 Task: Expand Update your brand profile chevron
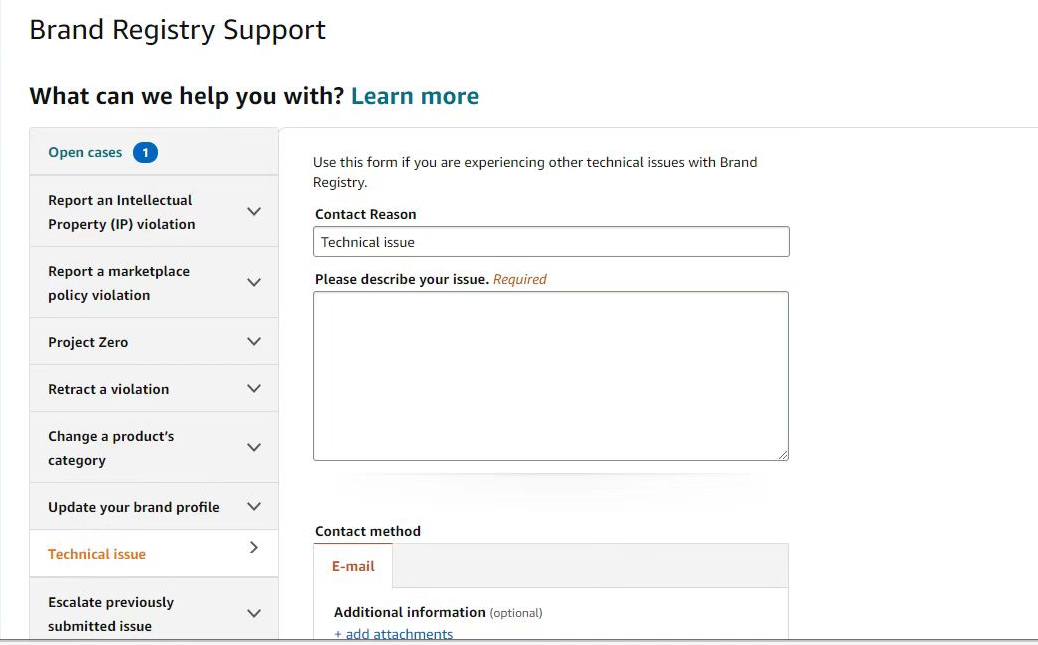[x=254, y=507]
